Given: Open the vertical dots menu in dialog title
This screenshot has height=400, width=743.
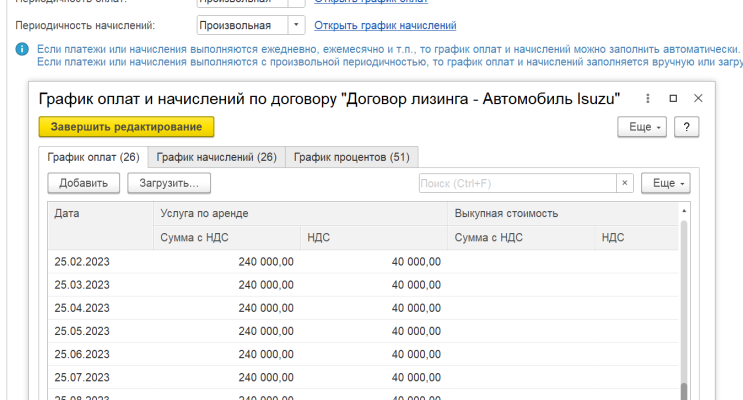Looking at the screenshot, I should click(648, 99).
